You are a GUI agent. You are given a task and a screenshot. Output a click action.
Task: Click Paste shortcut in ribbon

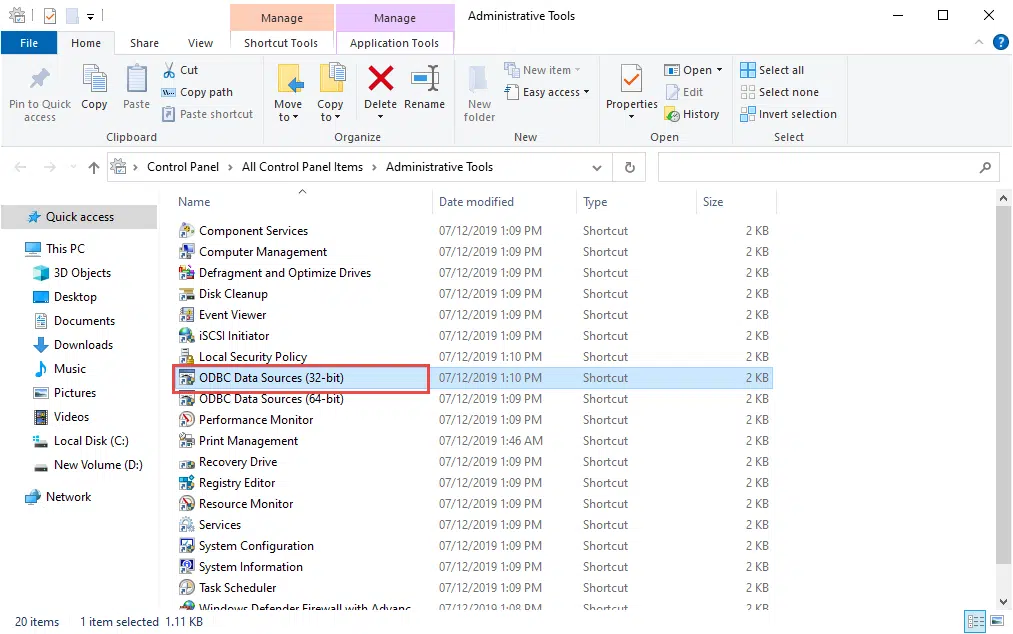tap(207, 114)
